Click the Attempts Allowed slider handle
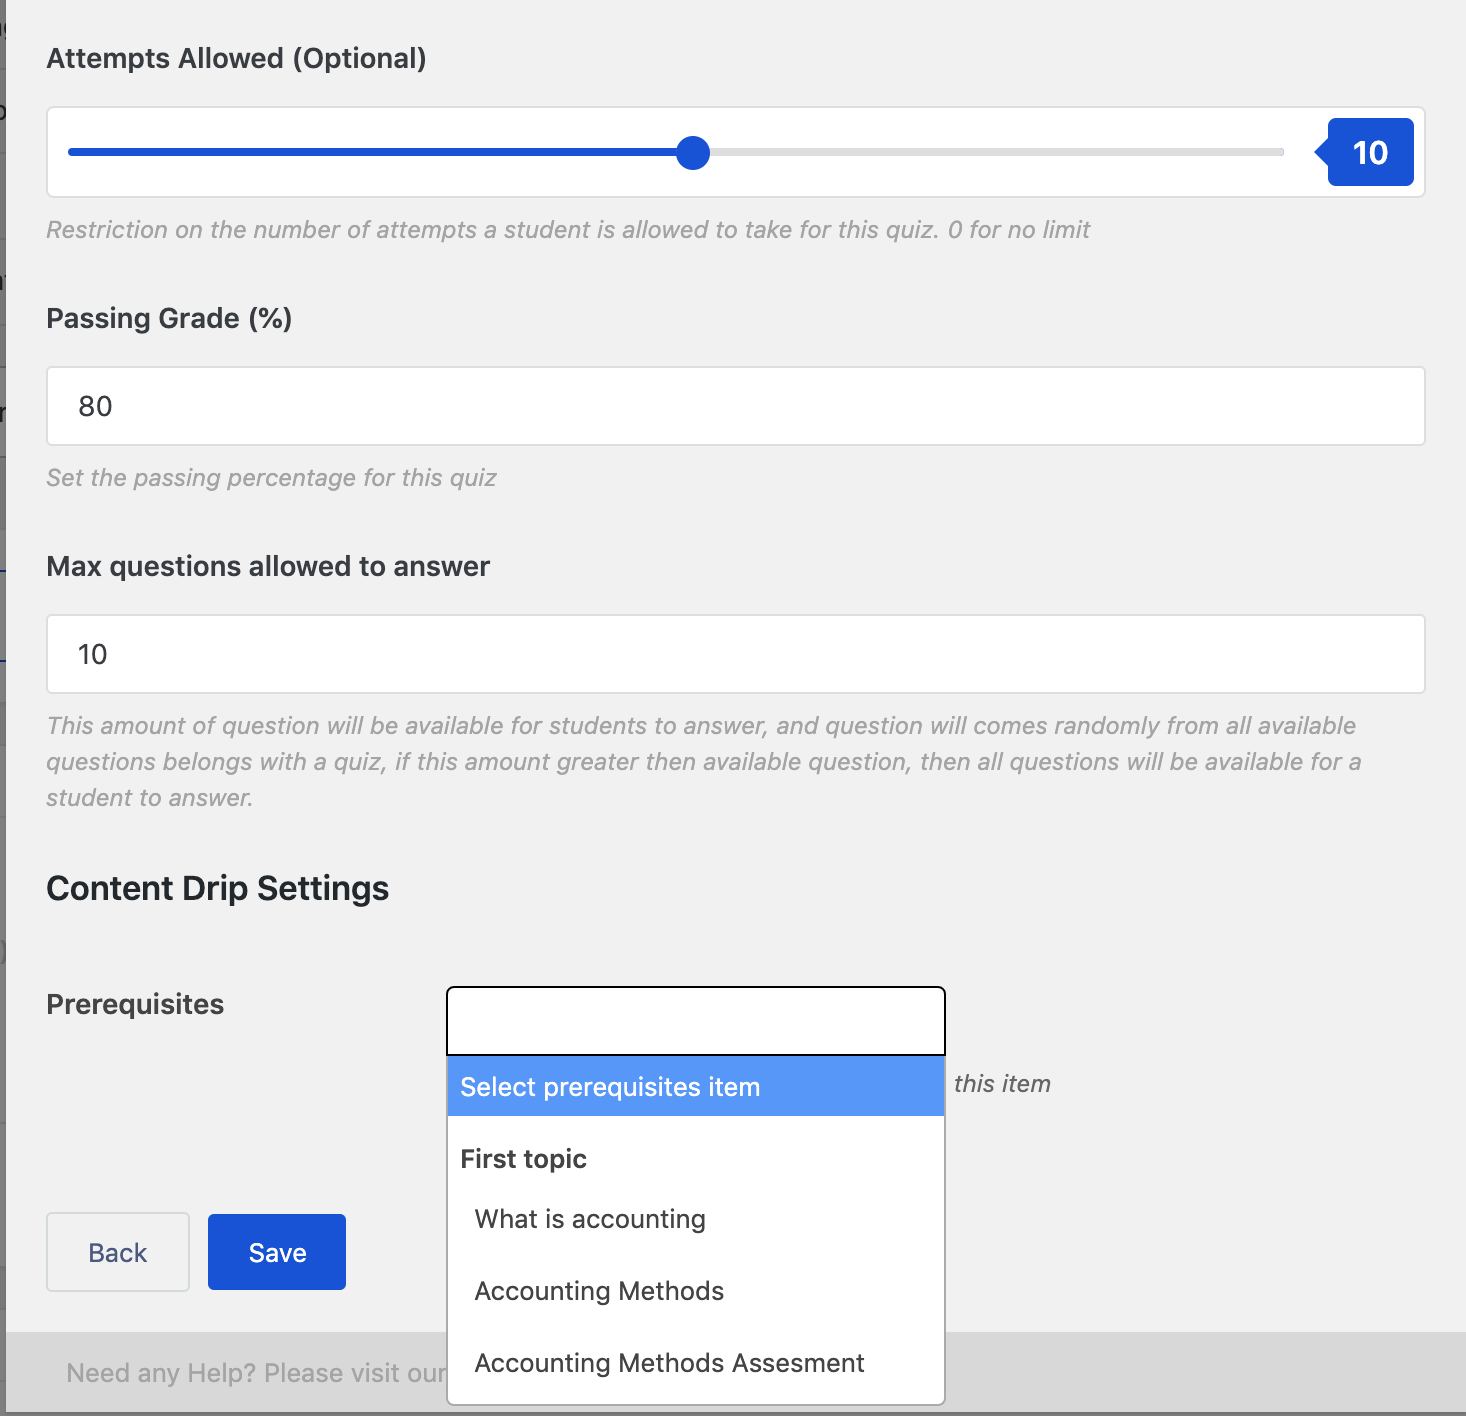The width and height of the screenshot is (1466, 1416). 693,153
